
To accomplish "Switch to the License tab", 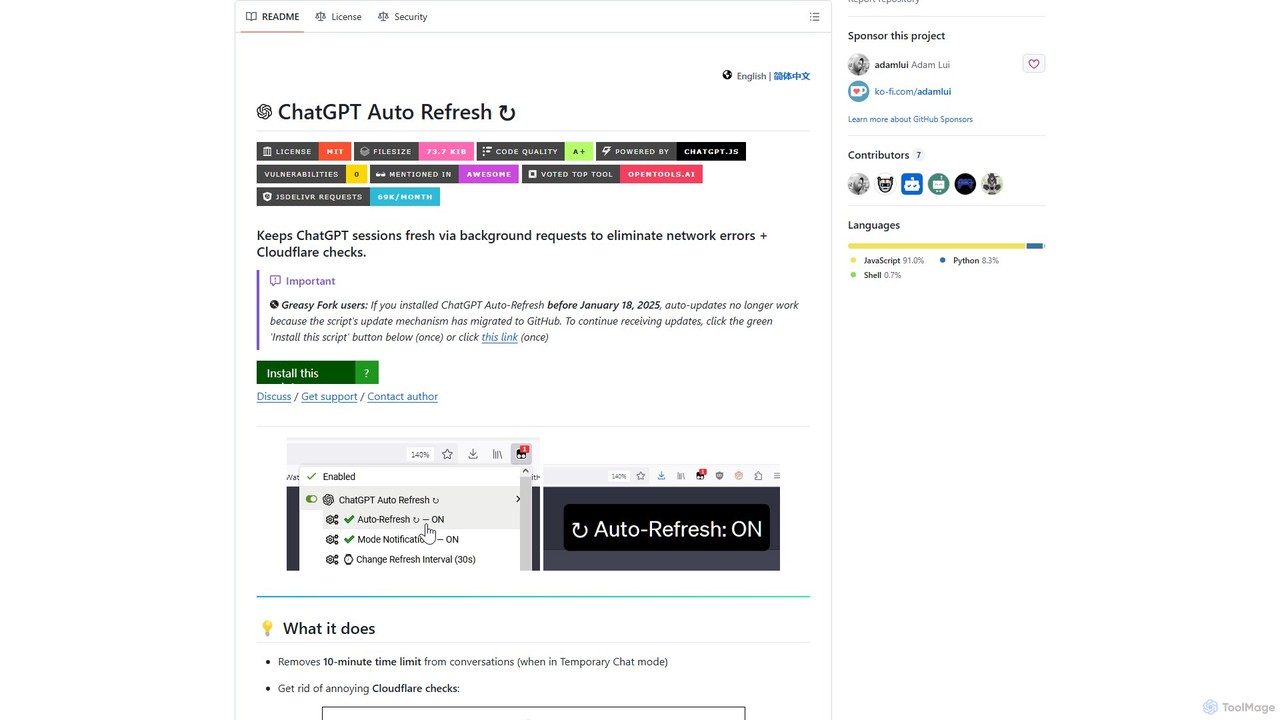I will click(x=338, y=17).
